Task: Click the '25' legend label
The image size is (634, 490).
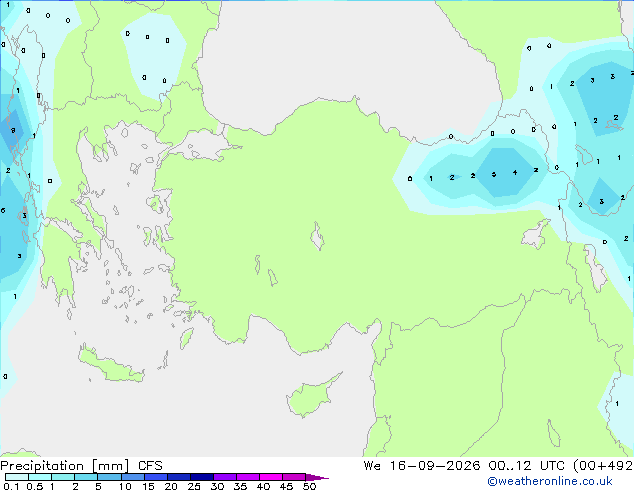Action: [x=194, y=486]
